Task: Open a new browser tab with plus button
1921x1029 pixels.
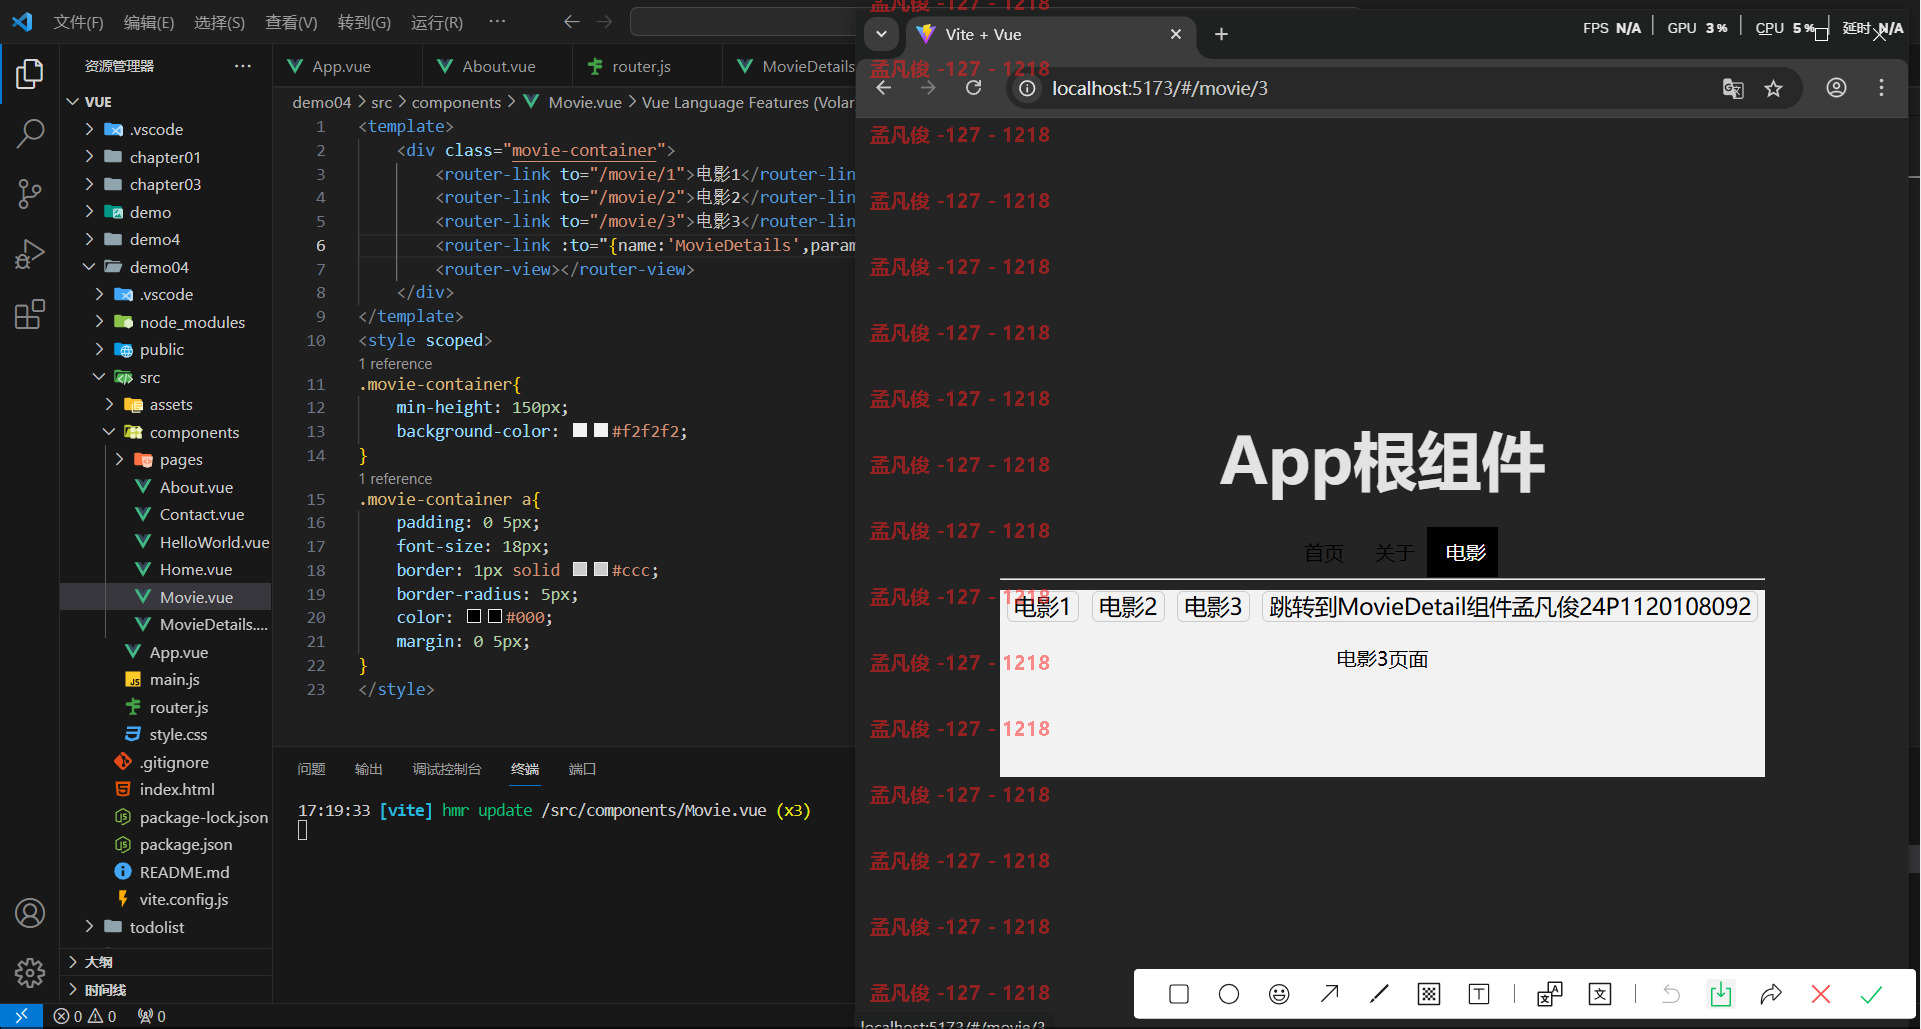Action: [1221, 34]
